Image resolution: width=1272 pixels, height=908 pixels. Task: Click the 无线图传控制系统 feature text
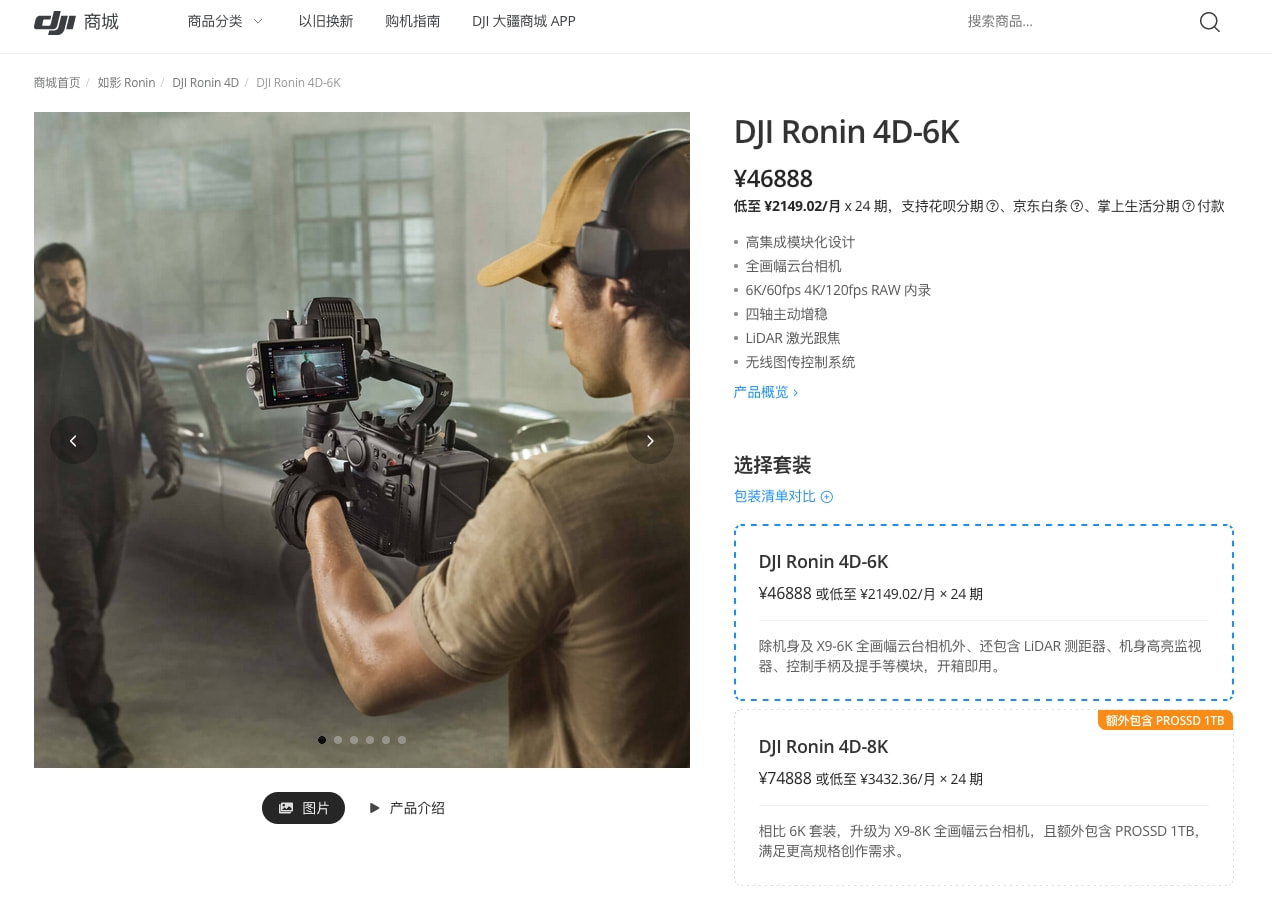click(x=800, y=362)
